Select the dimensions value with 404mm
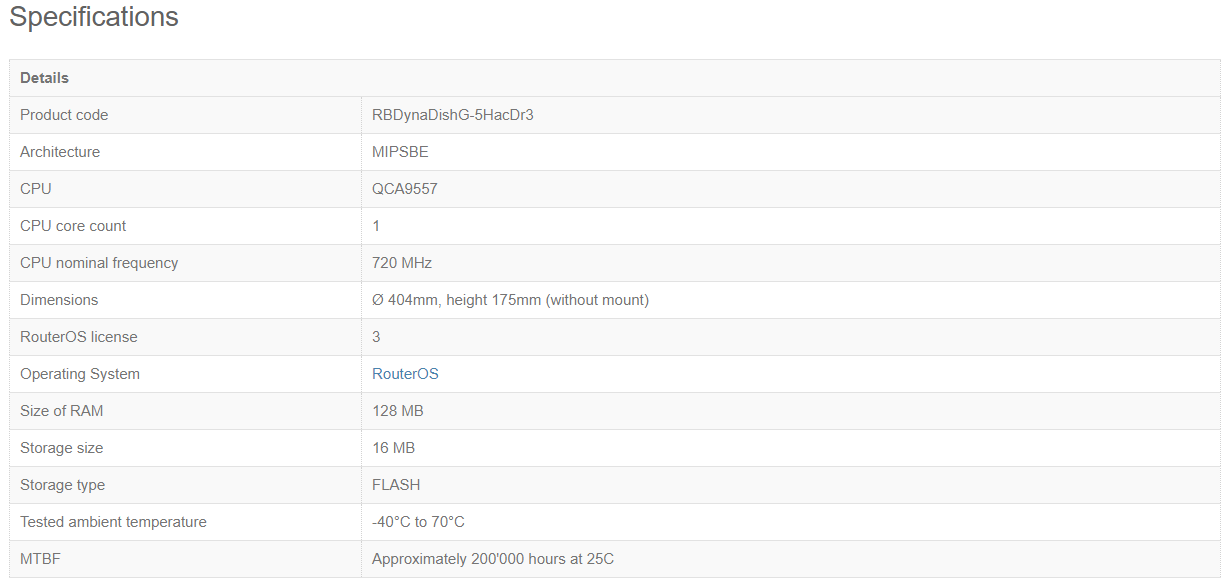The height and width of the screenshot is (585, 1230). pos(510,300)
